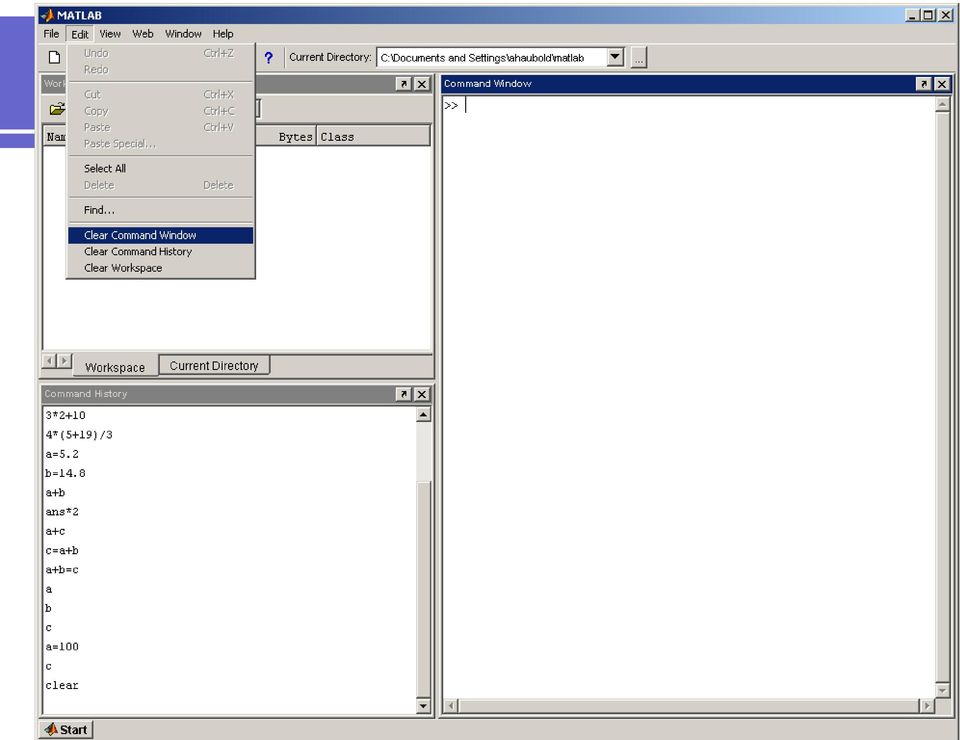This screenshot has height=740, width=960.
Task: Click tab scroll right arrow below Workspace
Action: 64,361
